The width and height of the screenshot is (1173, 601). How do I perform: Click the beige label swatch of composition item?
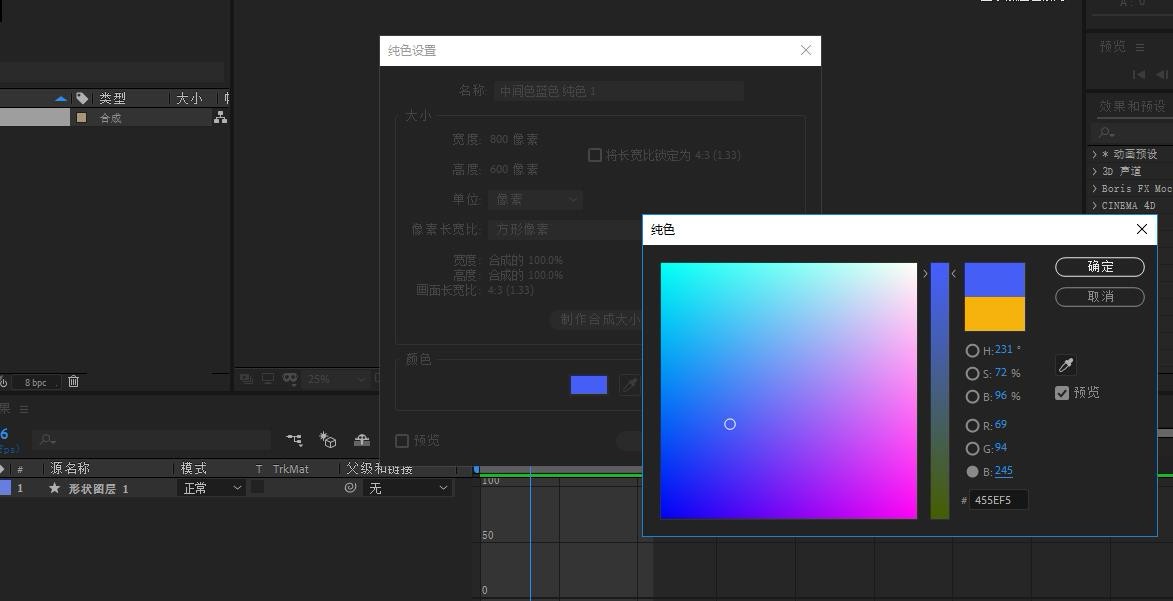click(82, 118)
